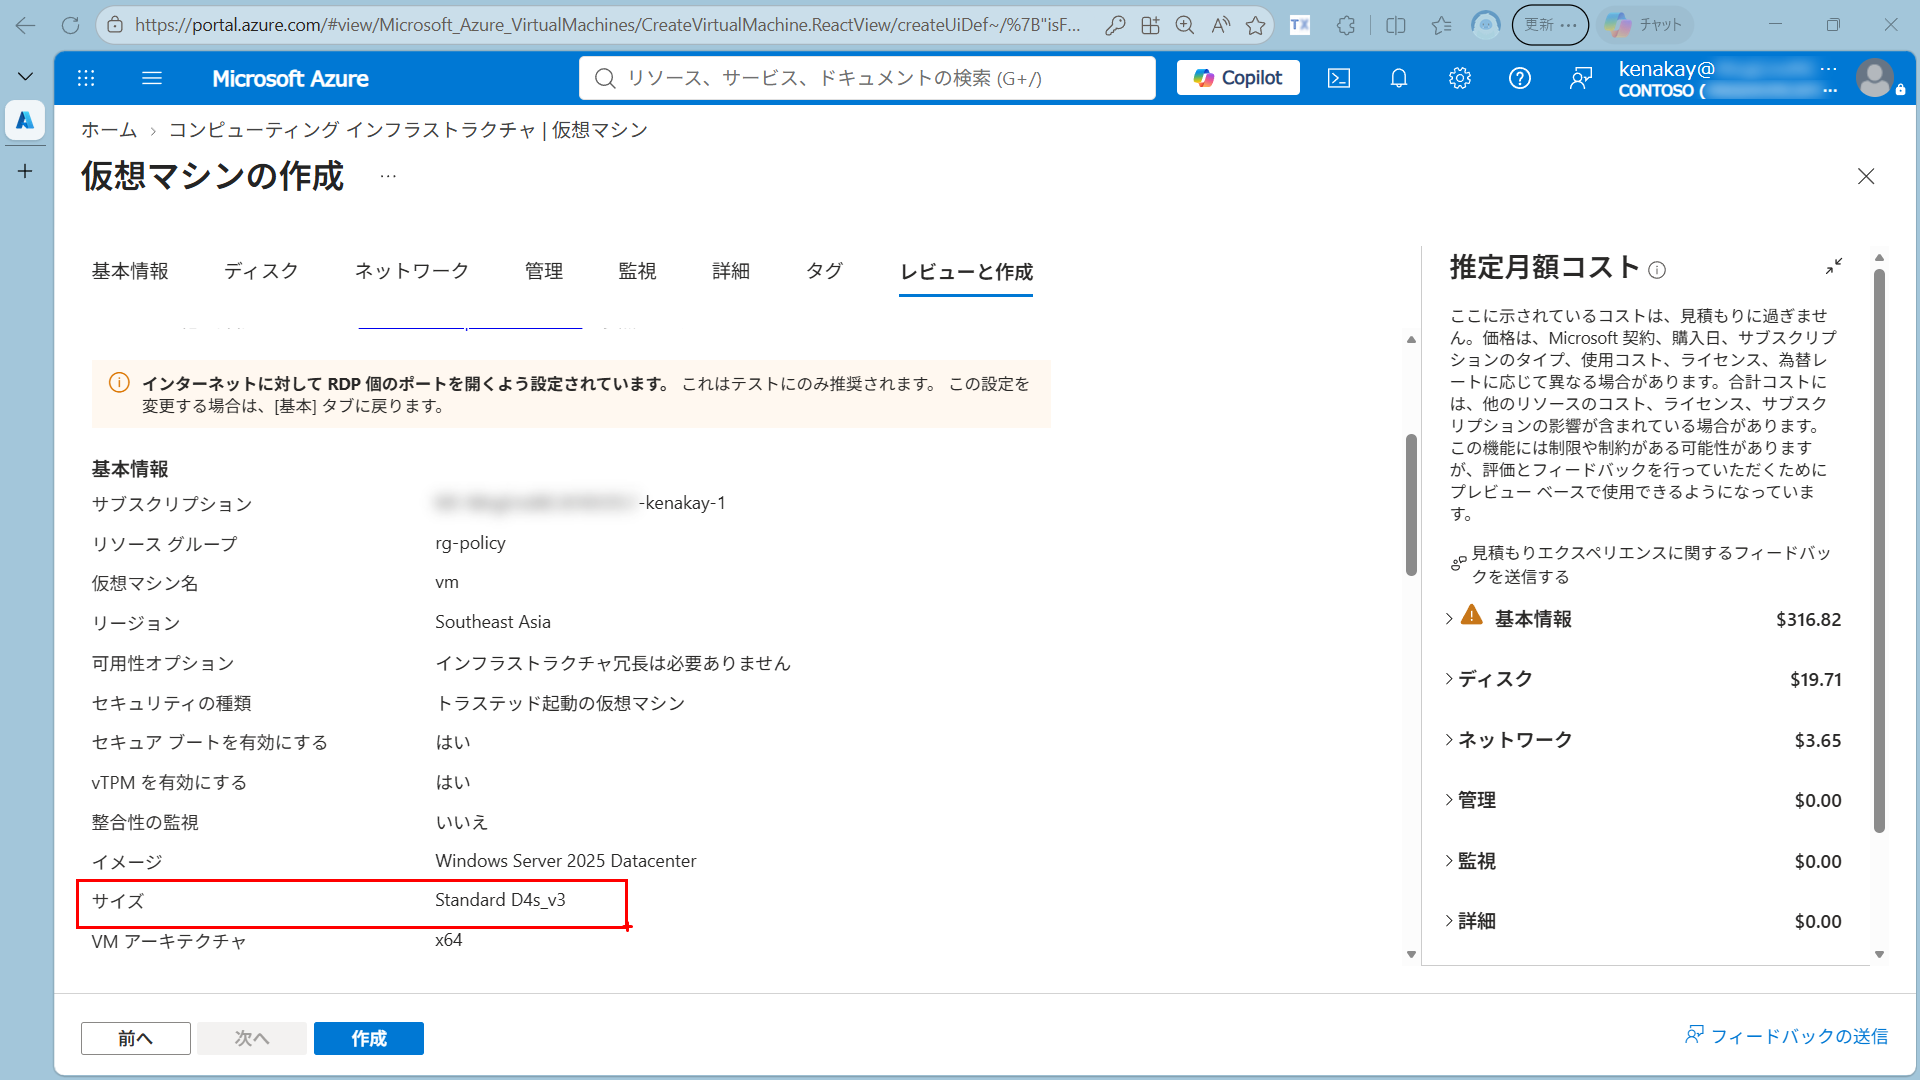The width and height of the screenshot is (1920, 1080).
Task: Expand the 基本情報 cost section
Action: point(1449,619)
